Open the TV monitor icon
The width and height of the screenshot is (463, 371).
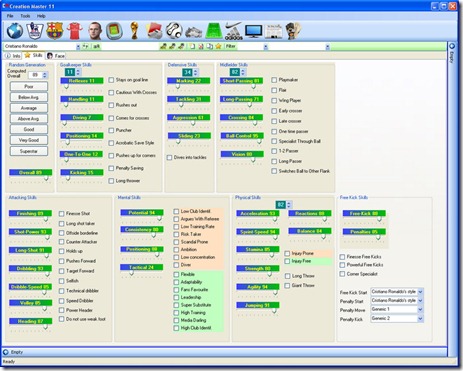pos(253,31)
